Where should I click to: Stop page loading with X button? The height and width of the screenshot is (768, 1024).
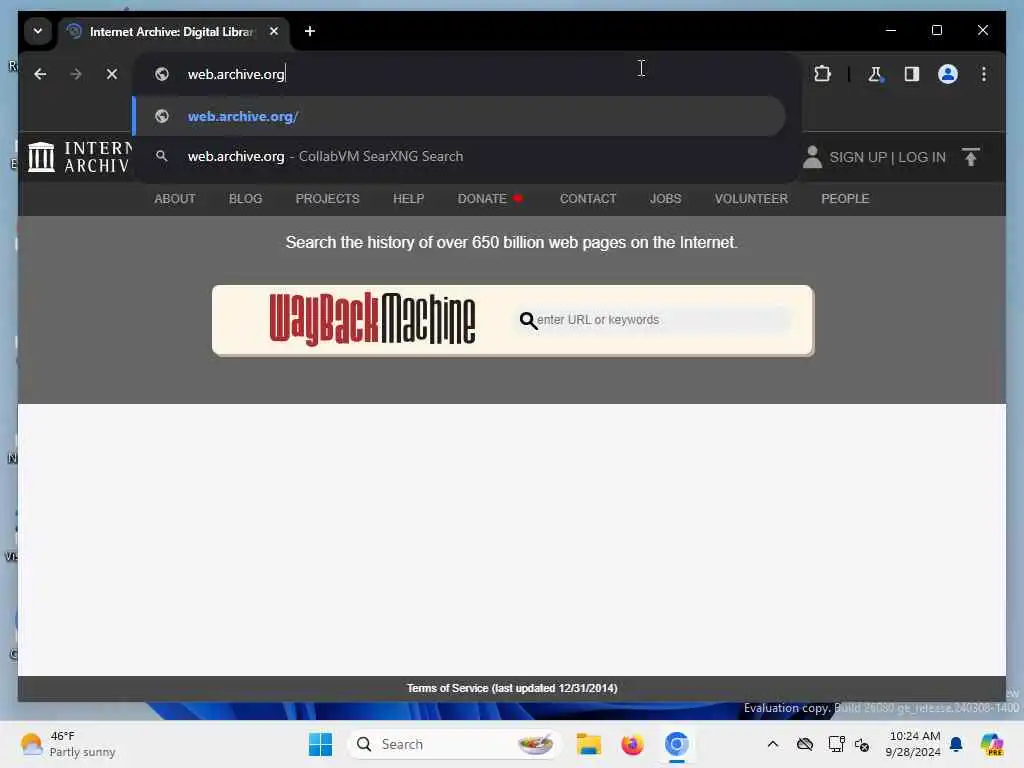tap(112, 74)
